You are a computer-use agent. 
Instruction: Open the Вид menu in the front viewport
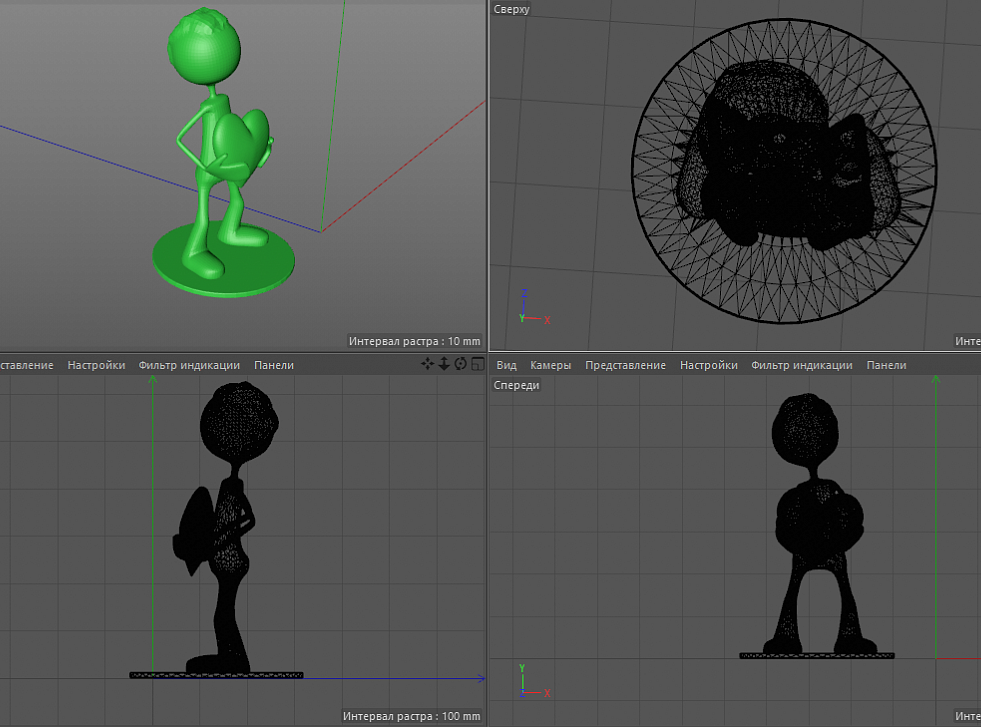coord(507,366)
